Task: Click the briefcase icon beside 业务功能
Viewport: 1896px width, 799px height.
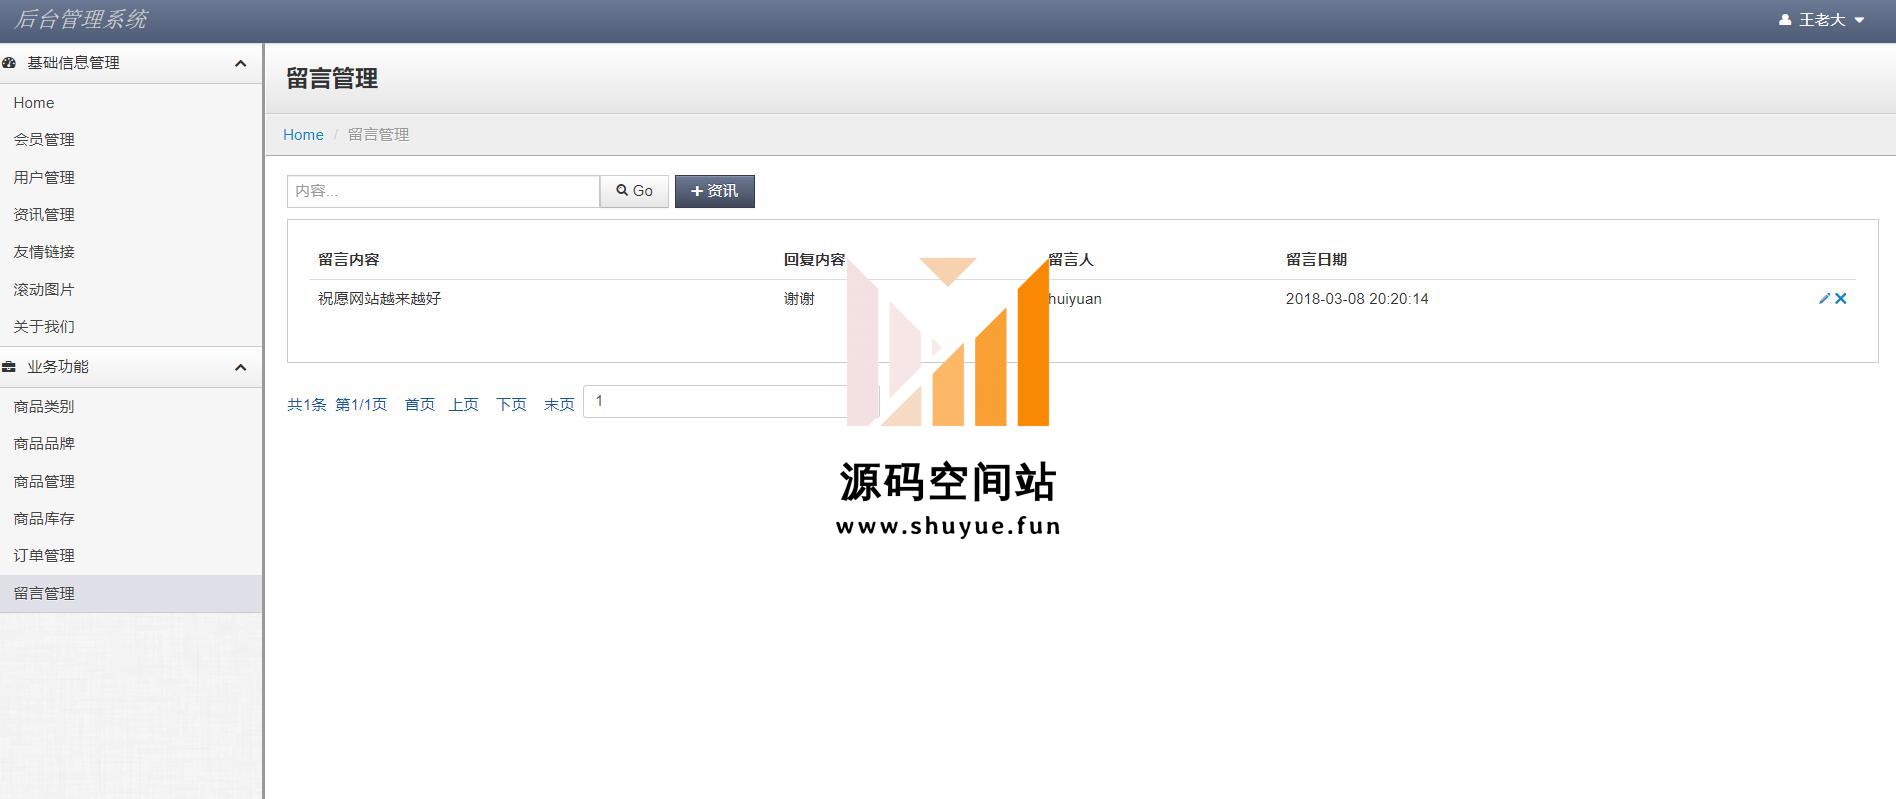Action: 9,367
